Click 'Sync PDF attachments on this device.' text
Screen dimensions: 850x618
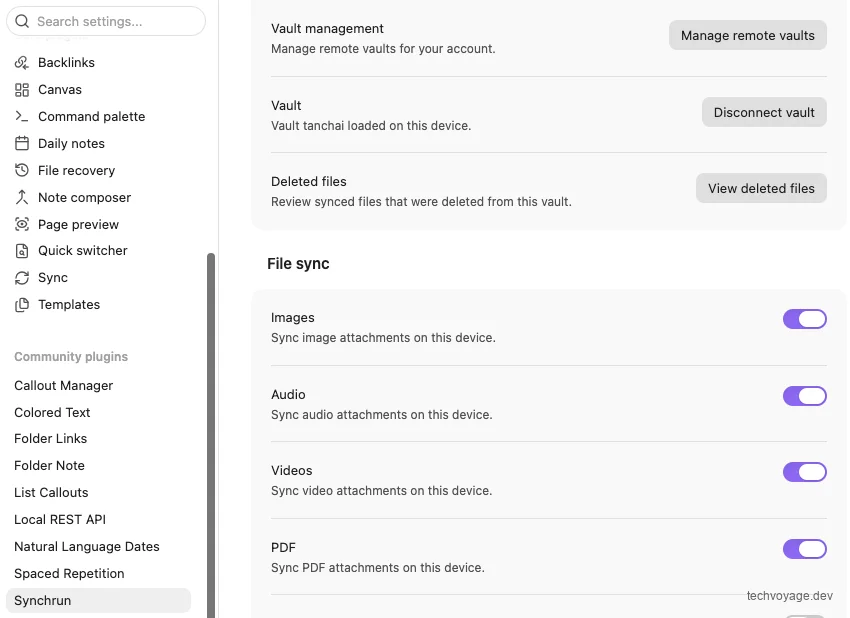click(378, 568)
